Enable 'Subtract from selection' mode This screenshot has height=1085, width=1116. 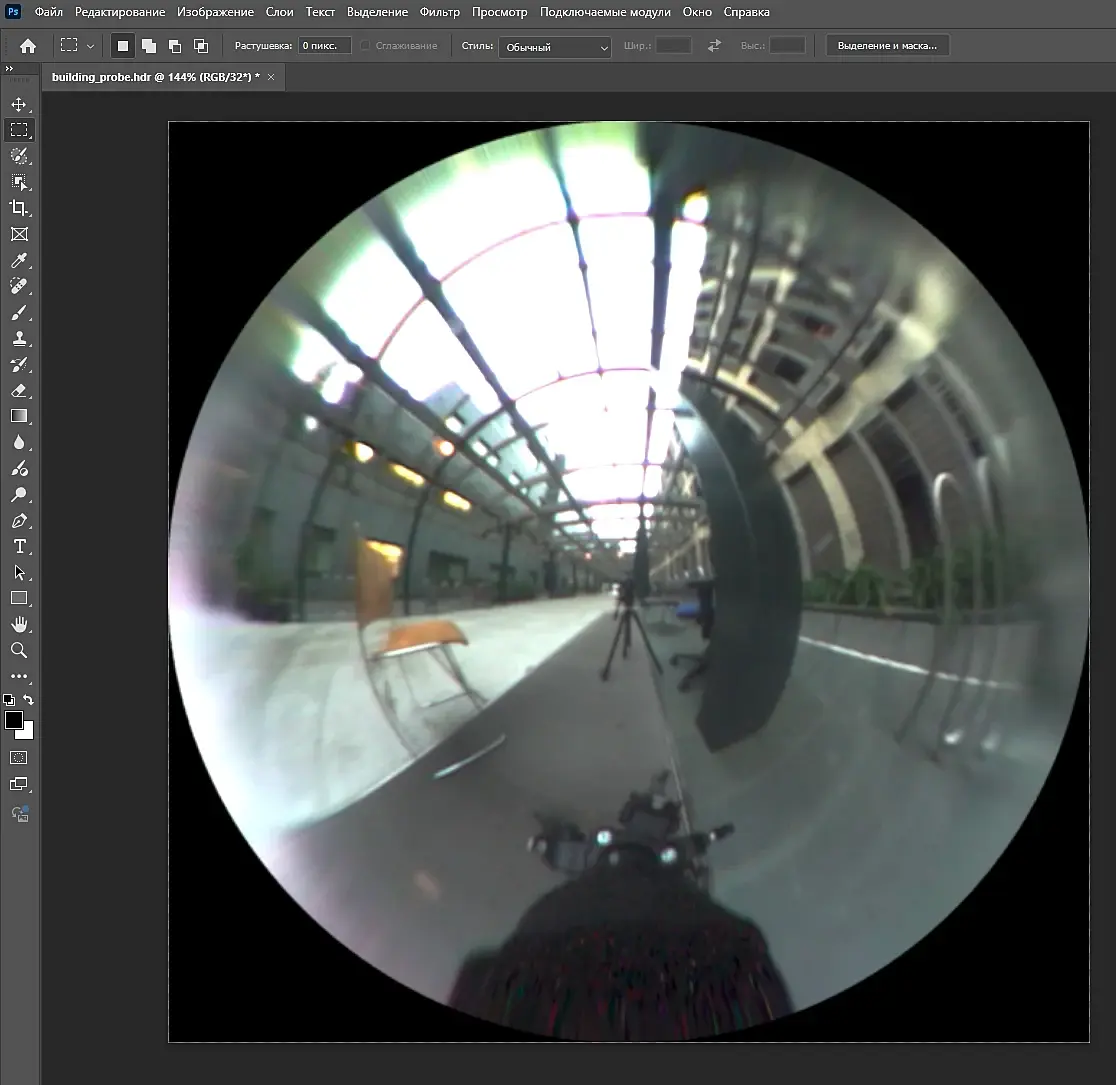(x=175, y=46)
